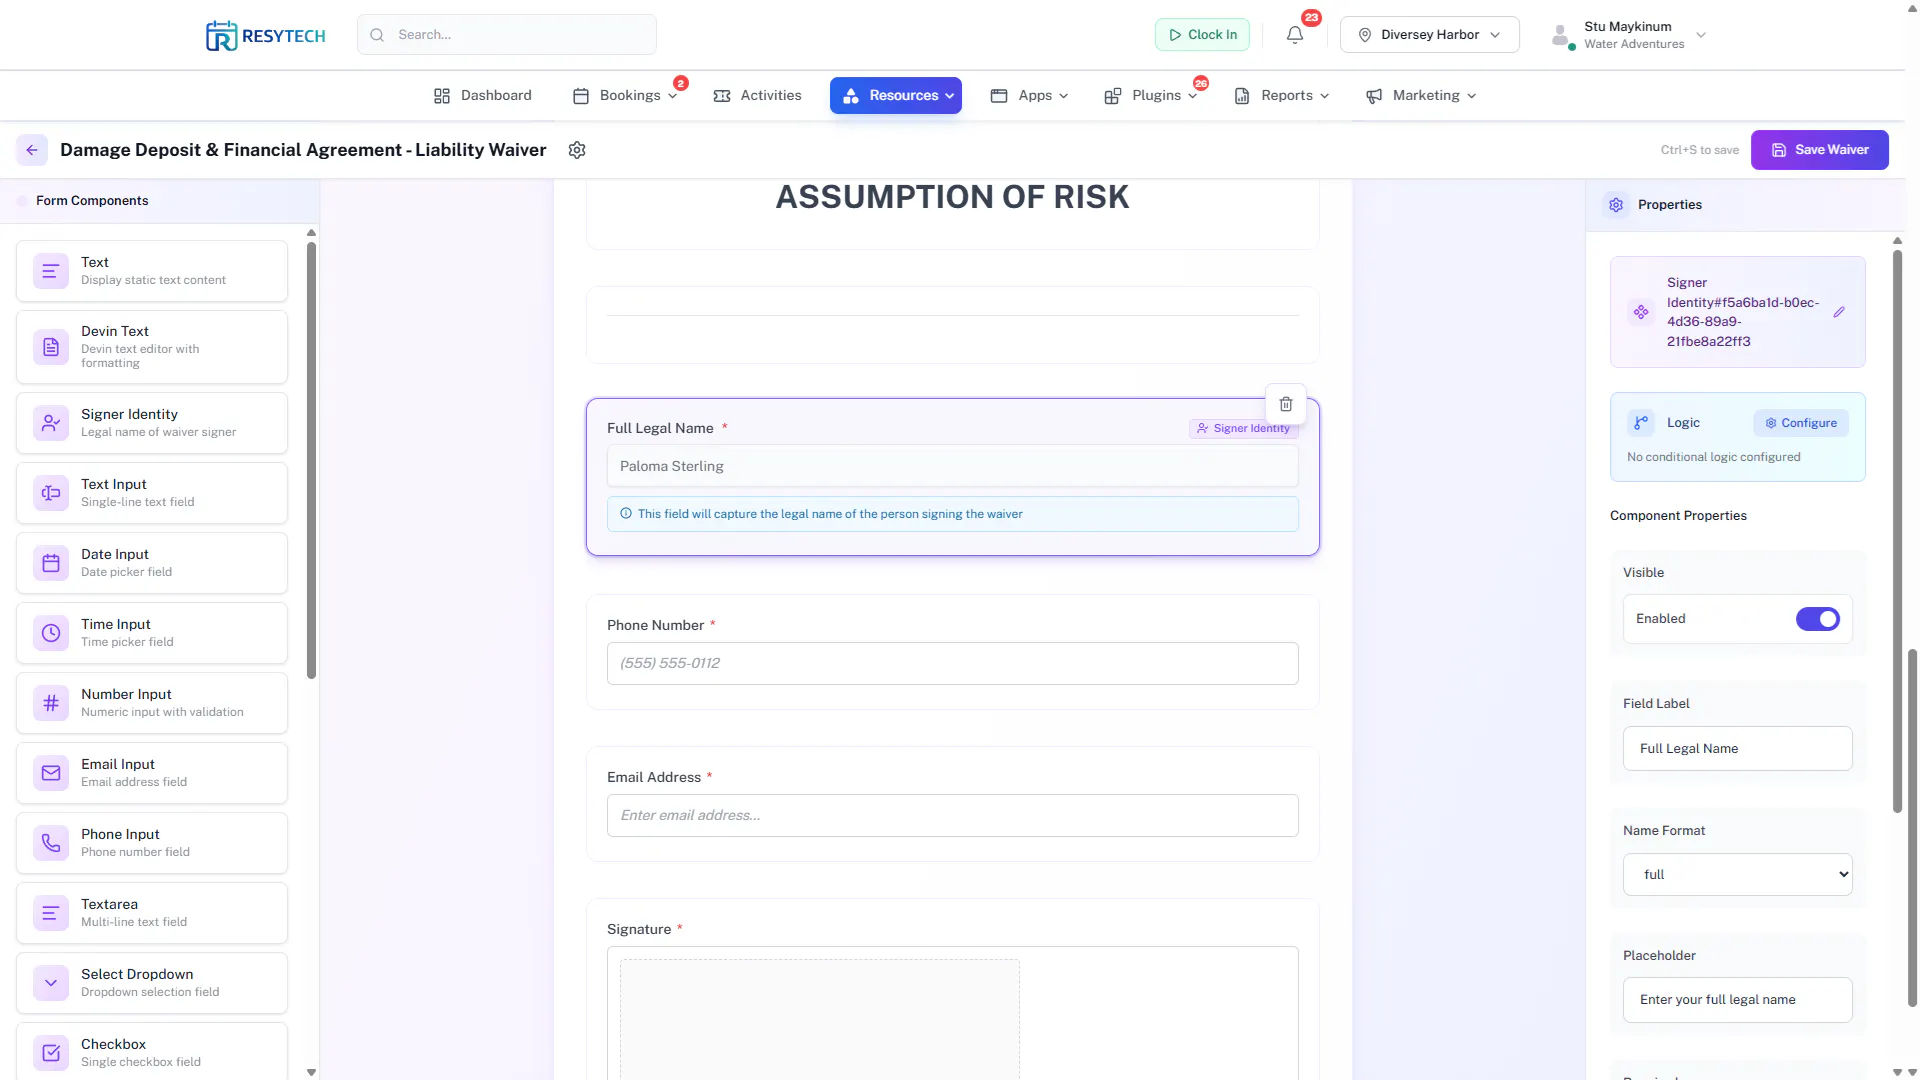Screen dimensions: 1920x1080
Task: Click the Field Label input
Action: (x=1737, y=749)
